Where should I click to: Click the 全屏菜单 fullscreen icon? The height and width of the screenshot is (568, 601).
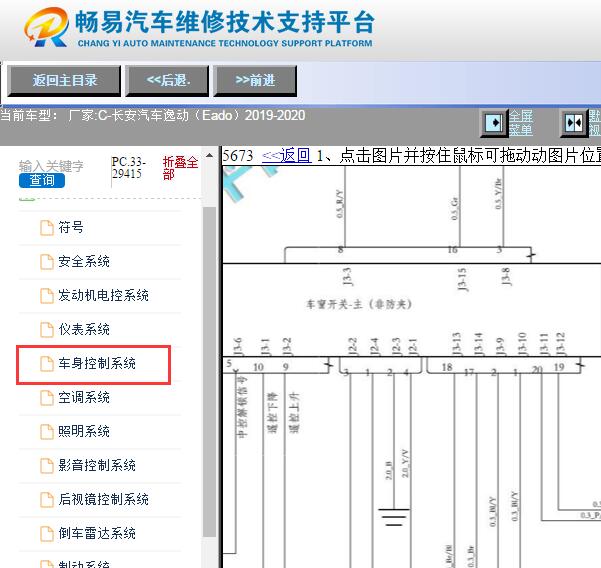tap(494, 123)
